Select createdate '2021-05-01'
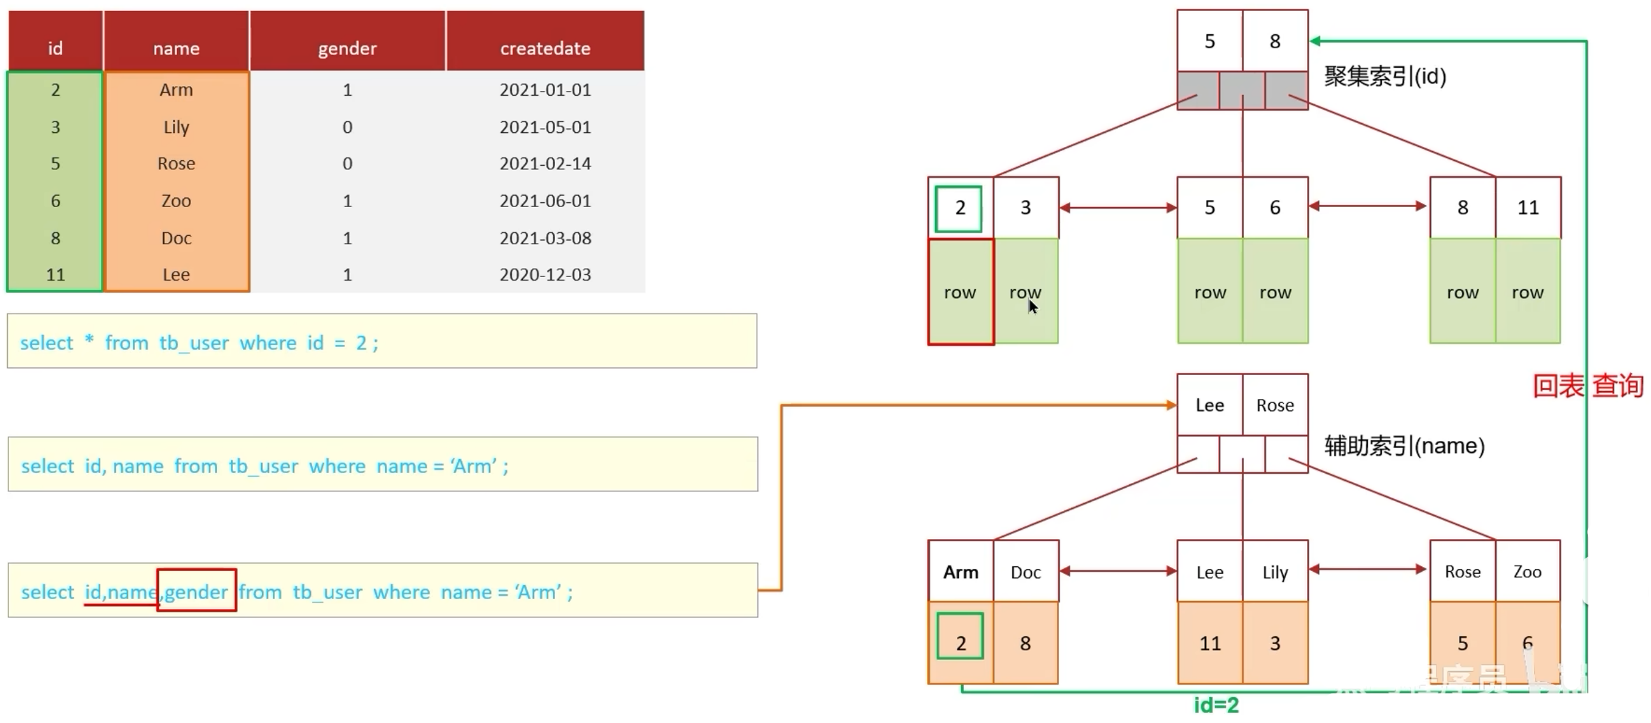Screen dimensions: 1651x723 pyautogui.click(x=545, y=127)
